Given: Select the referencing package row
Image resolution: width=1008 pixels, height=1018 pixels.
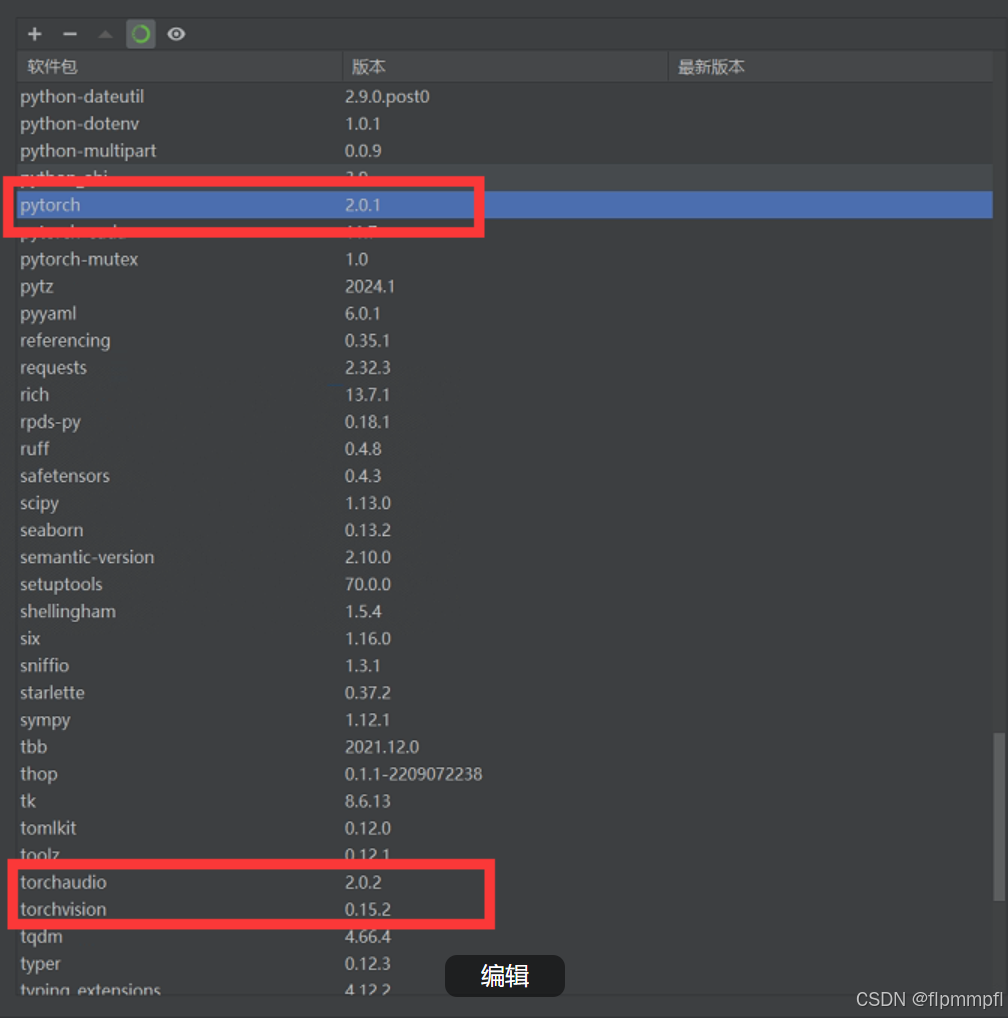Looking at the screenshot, I should pos(504,341).
